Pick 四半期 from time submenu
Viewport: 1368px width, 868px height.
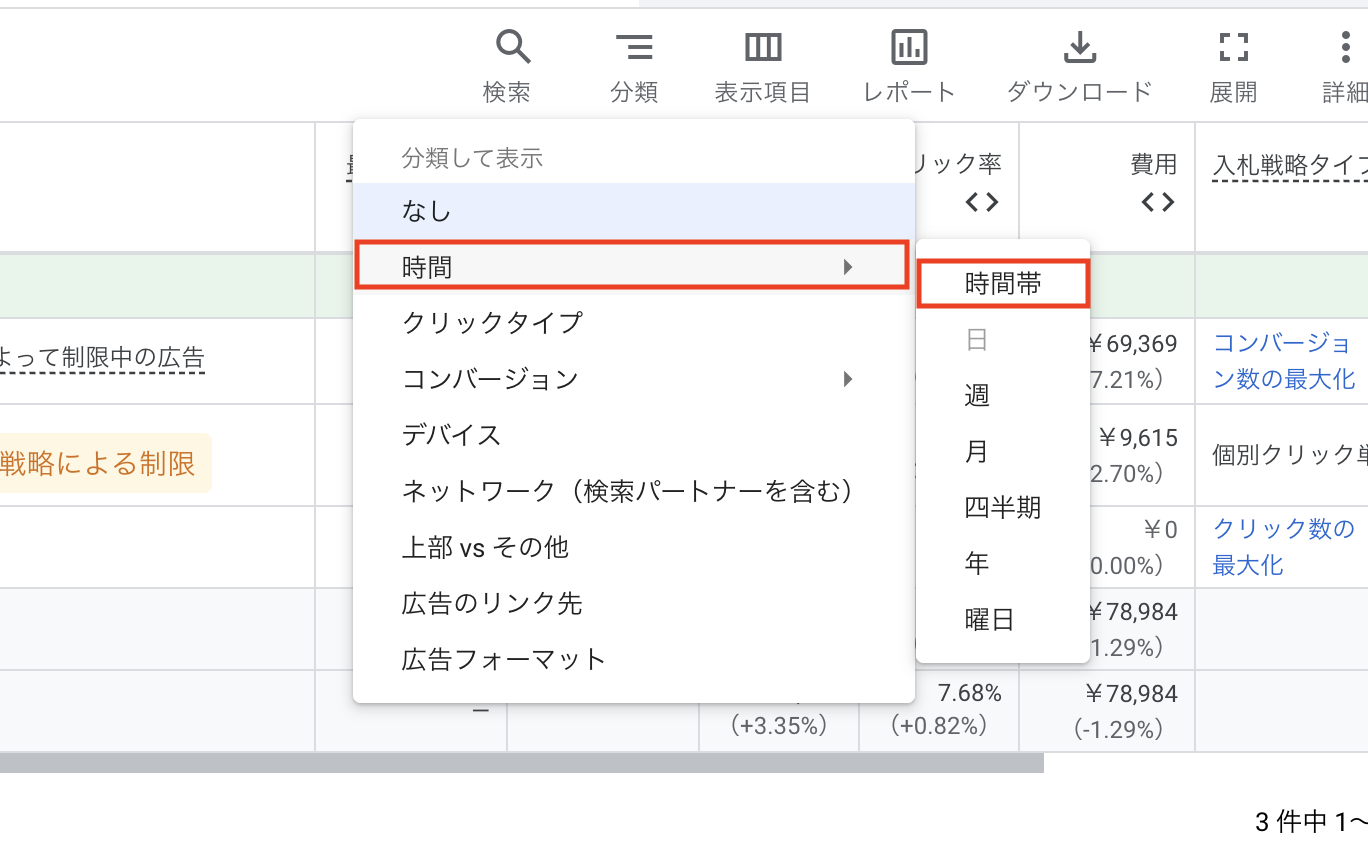click(x=1002, y=508)
